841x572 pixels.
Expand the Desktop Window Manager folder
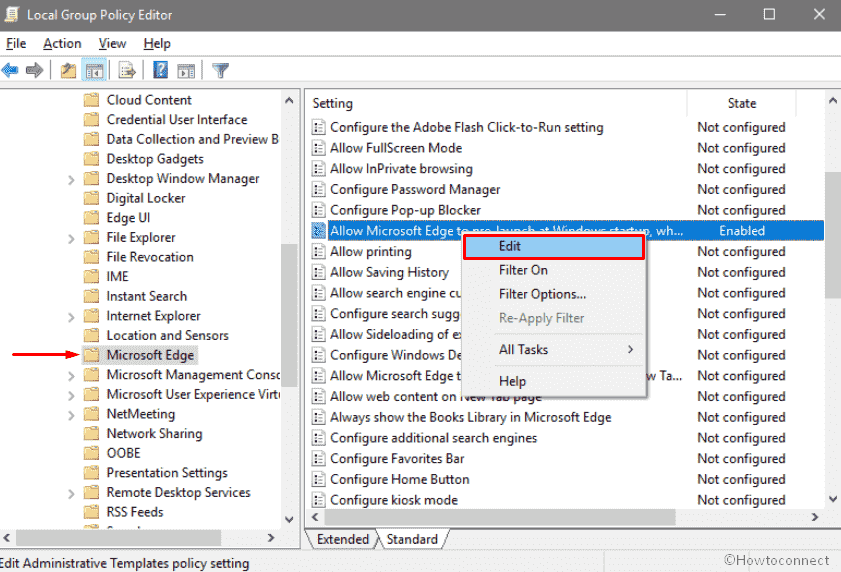tap(71, 179)
